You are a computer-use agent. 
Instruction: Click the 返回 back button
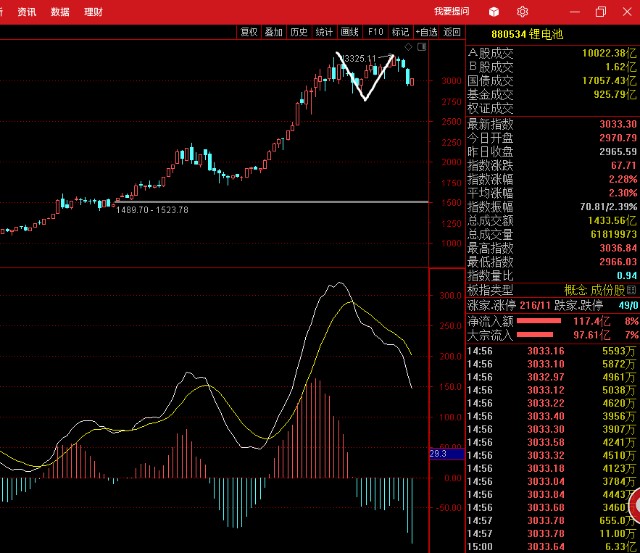(453, 32)
